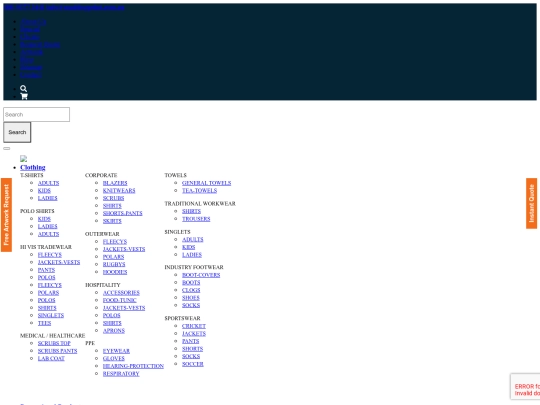
Task: Open the Free Artwork Request side tab
Action: [x=6, y=215]
